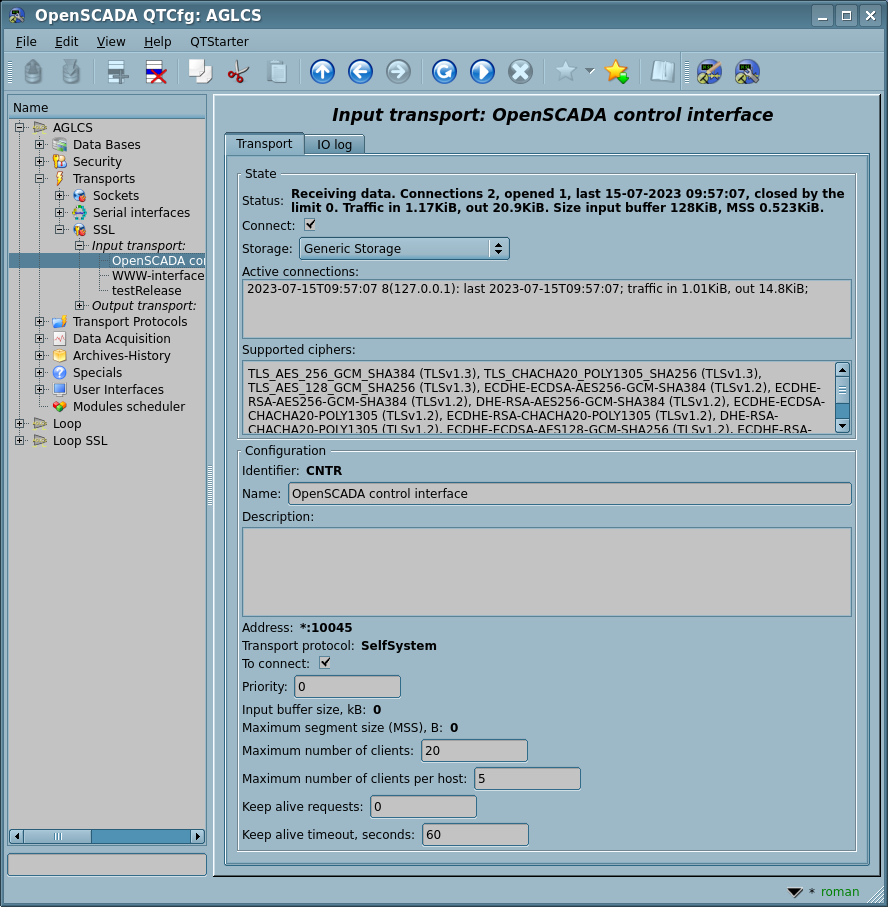Start the cyclic refresh play icon
The height and width of the screenshot is (907, 888).
click(x=482, y=72)
